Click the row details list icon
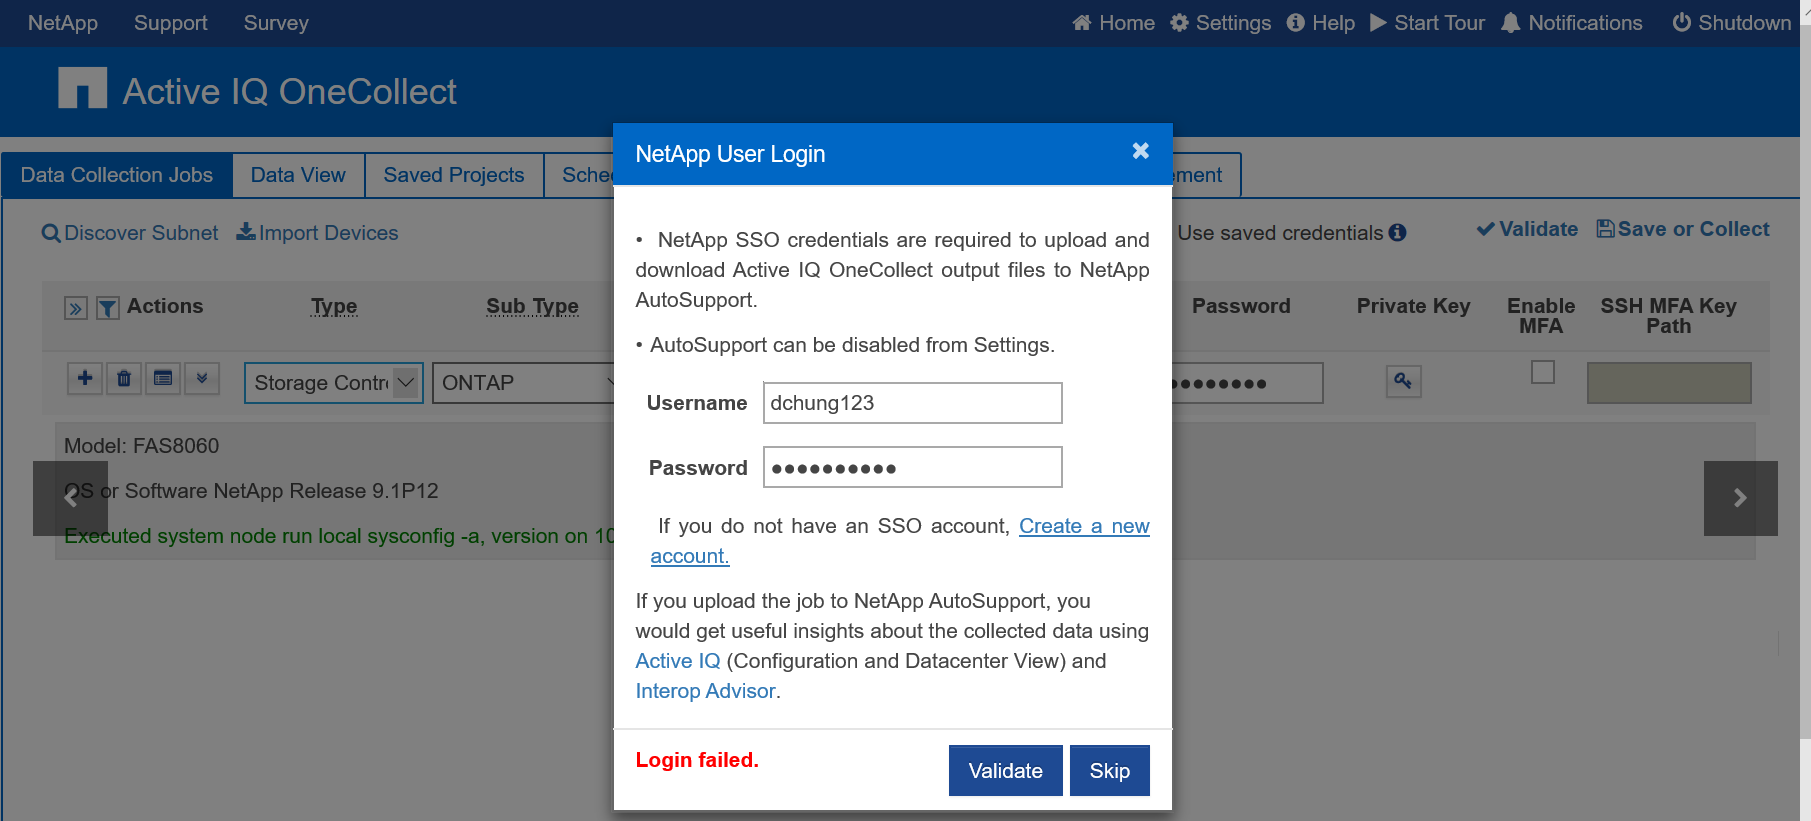This screenshot has height=821, width=1811. point(163,379)
